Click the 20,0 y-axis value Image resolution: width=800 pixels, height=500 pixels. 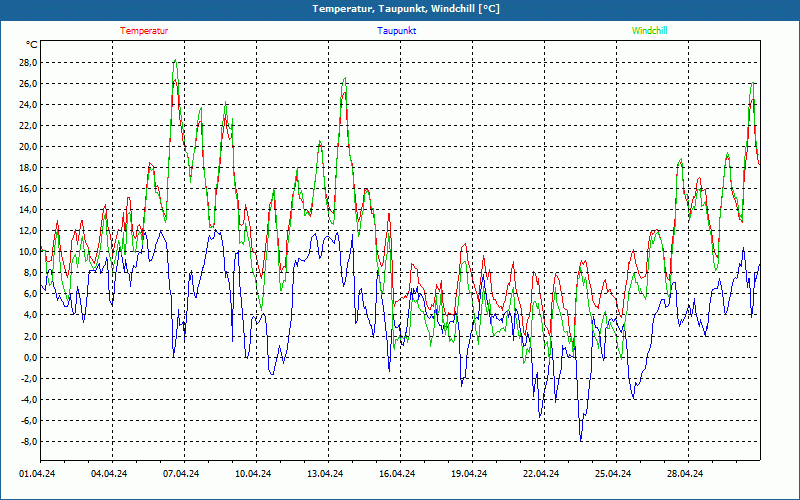(x=28, y=147)
